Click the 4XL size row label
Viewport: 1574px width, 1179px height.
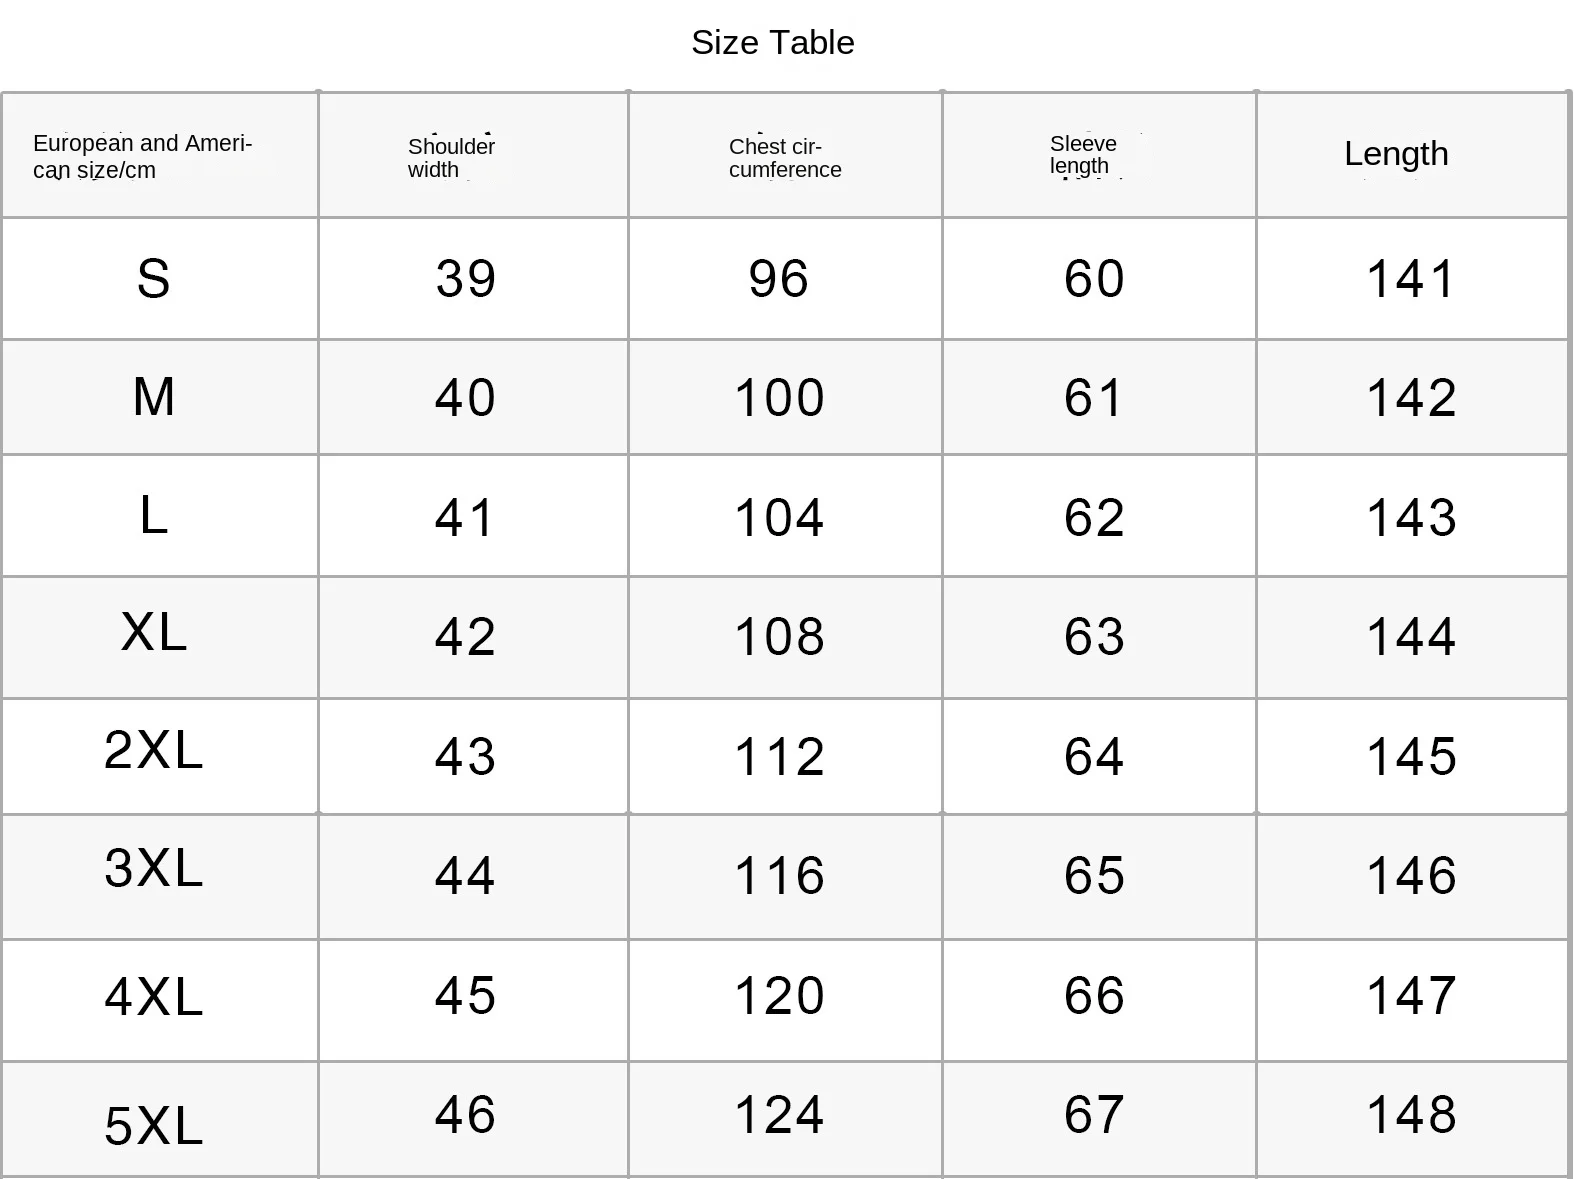[x=153, y=997]
